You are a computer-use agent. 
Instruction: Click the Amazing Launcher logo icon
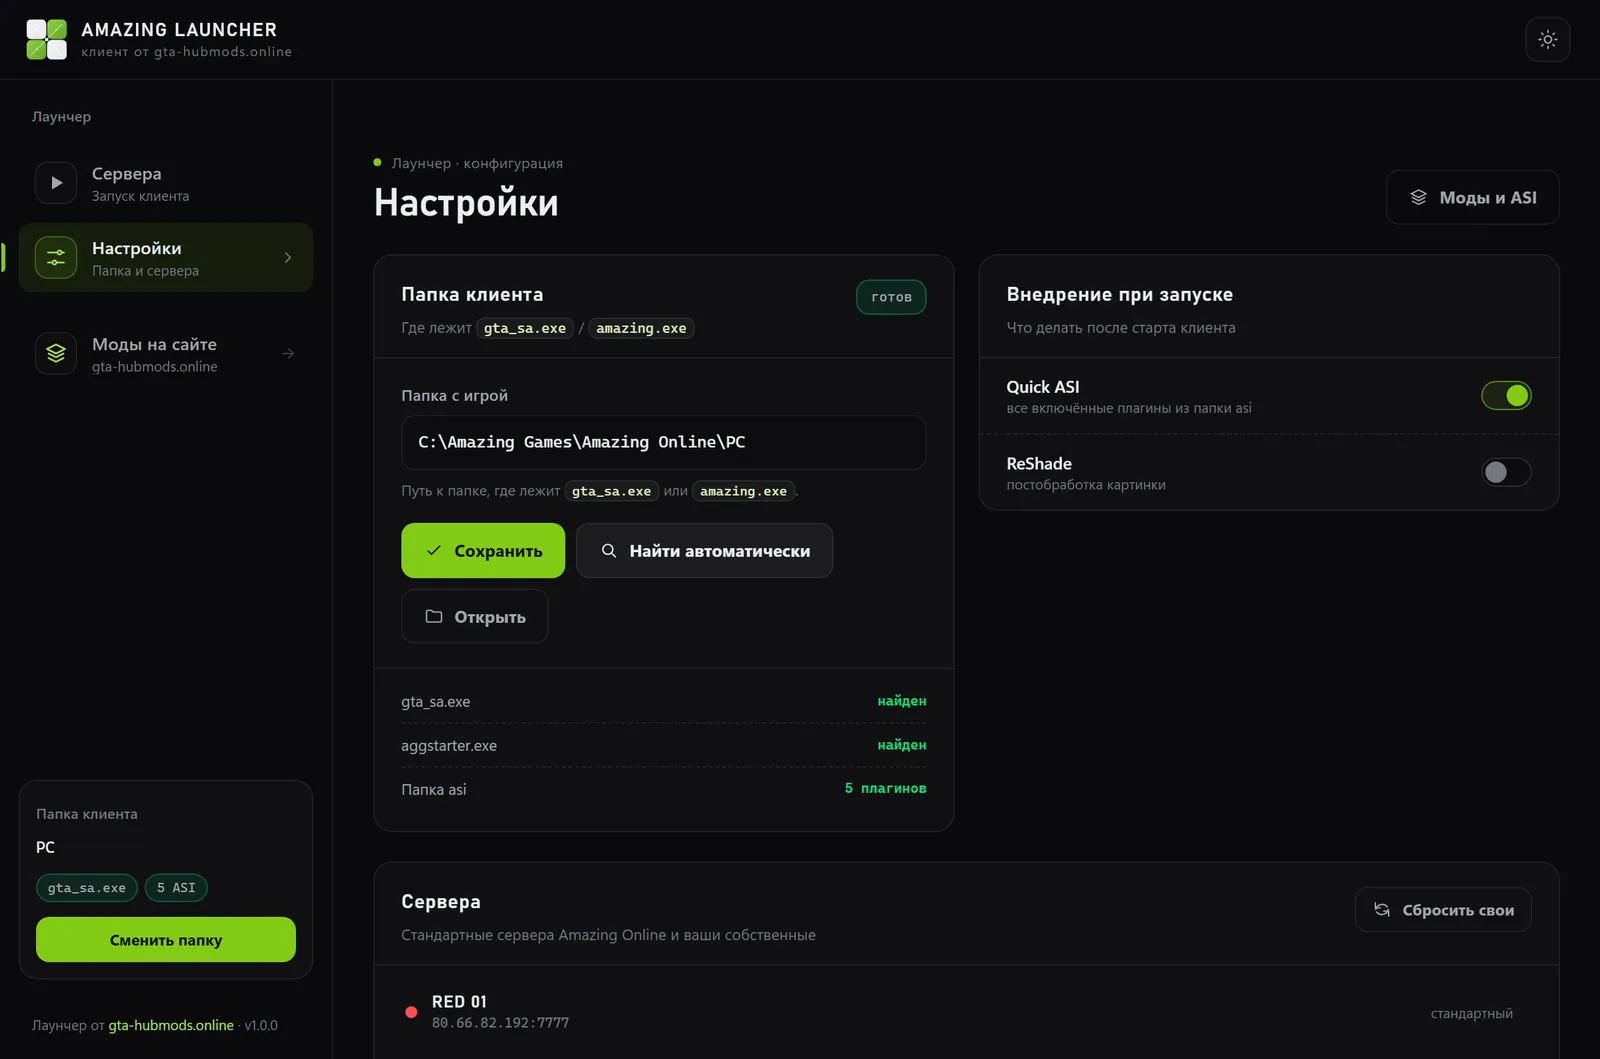pyautogui.click(x=46, y=40)
